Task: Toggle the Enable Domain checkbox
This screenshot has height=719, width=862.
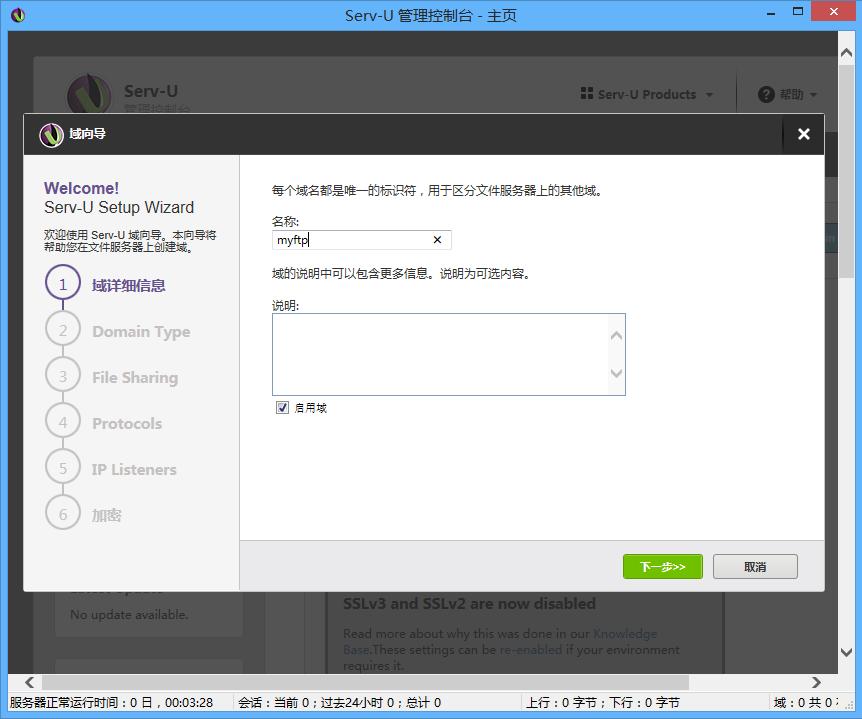Action: (282, 407)
